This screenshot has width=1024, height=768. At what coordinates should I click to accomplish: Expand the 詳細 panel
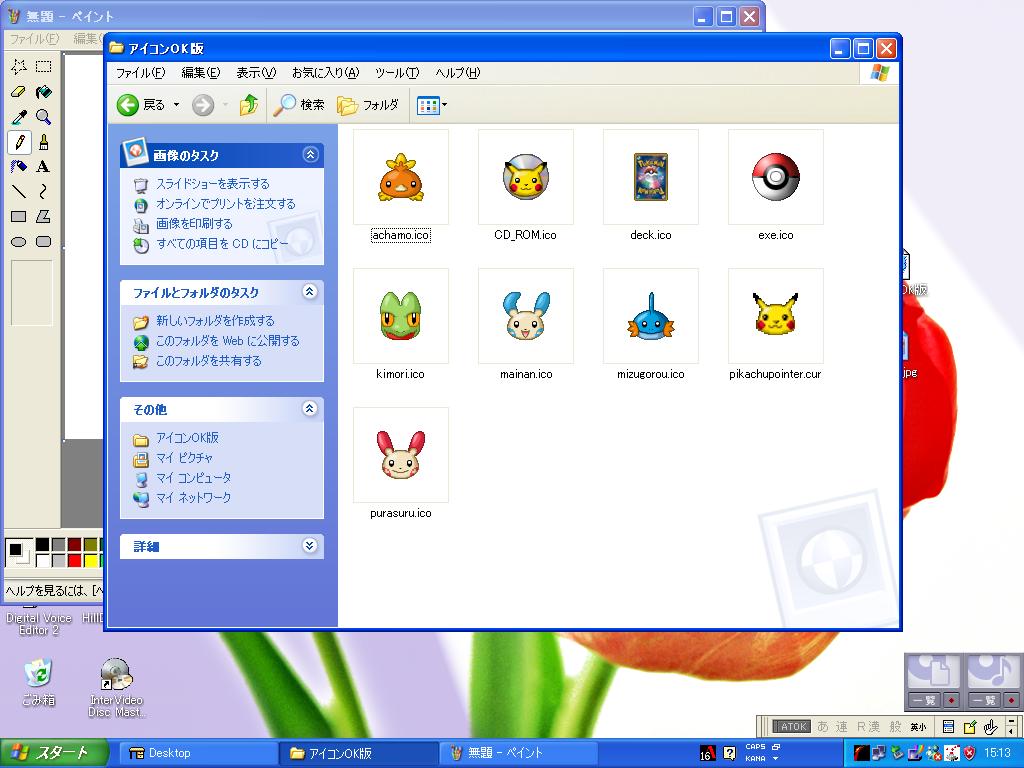(310, 545)
